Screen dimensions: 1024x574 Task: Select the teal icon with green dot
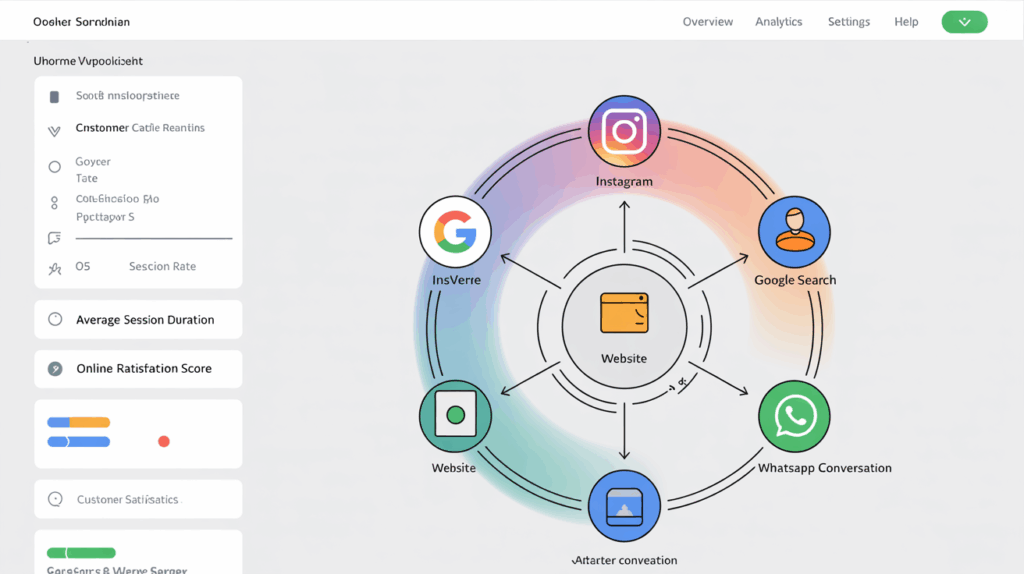[455, 416]
